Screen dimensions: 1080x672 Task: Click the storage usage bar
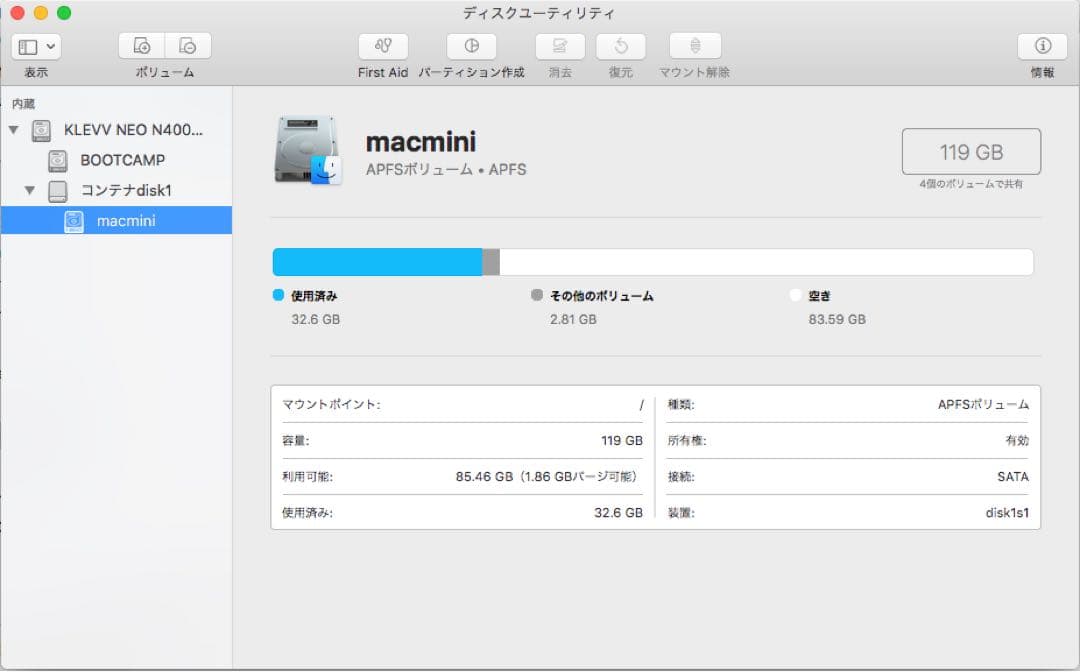pos(650,261)
